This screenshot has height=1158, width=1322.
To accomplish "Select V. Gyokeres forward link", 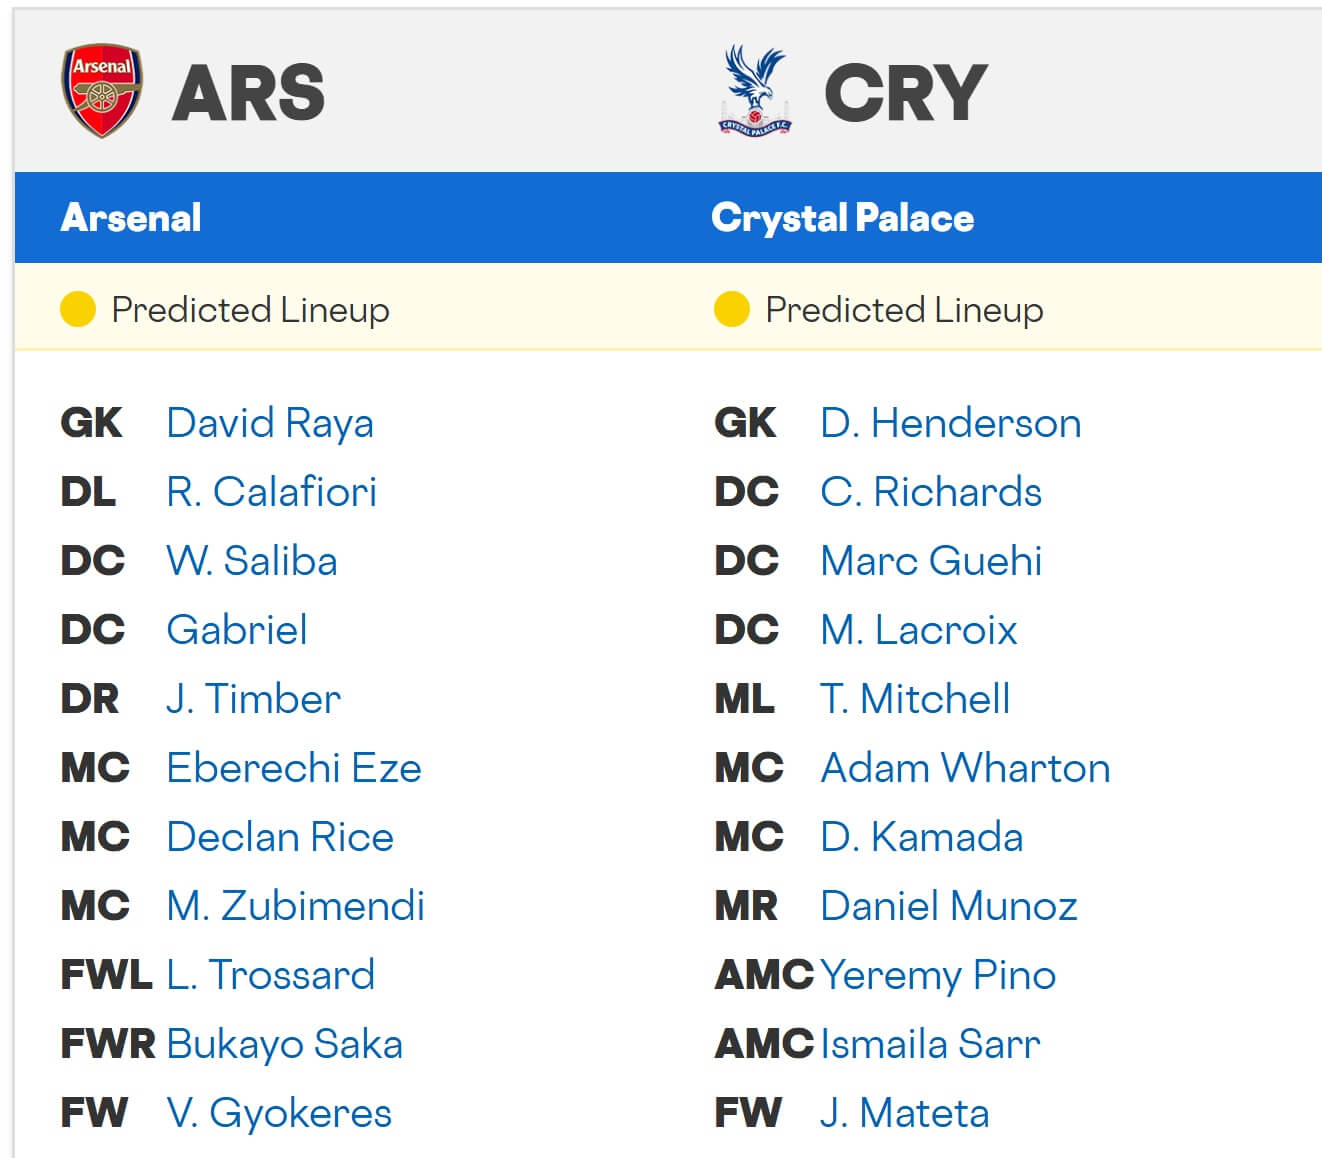I will click(279, 1113).
